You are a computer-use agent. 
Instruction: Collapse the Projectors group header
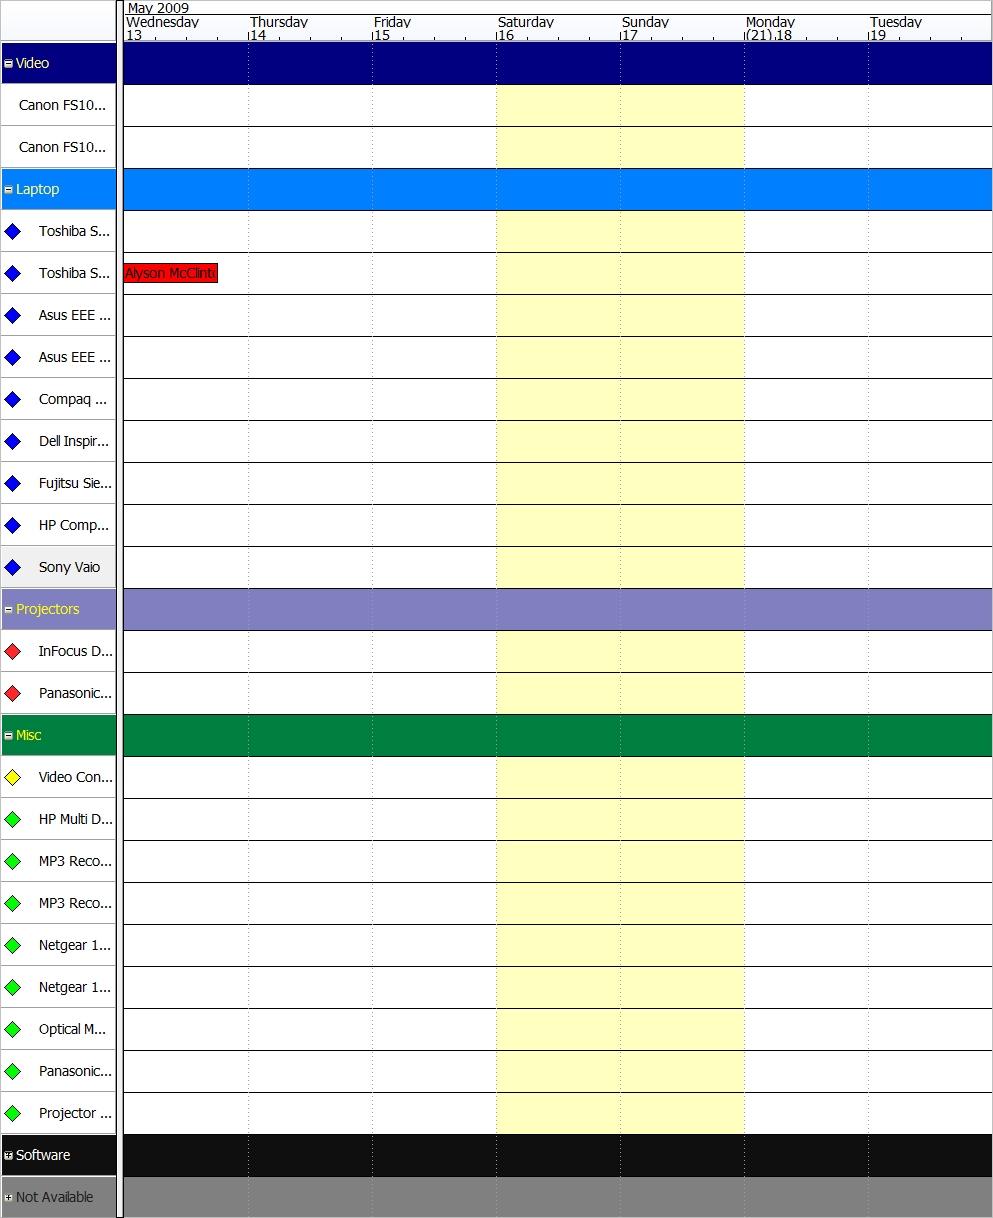tap(9, 608)
